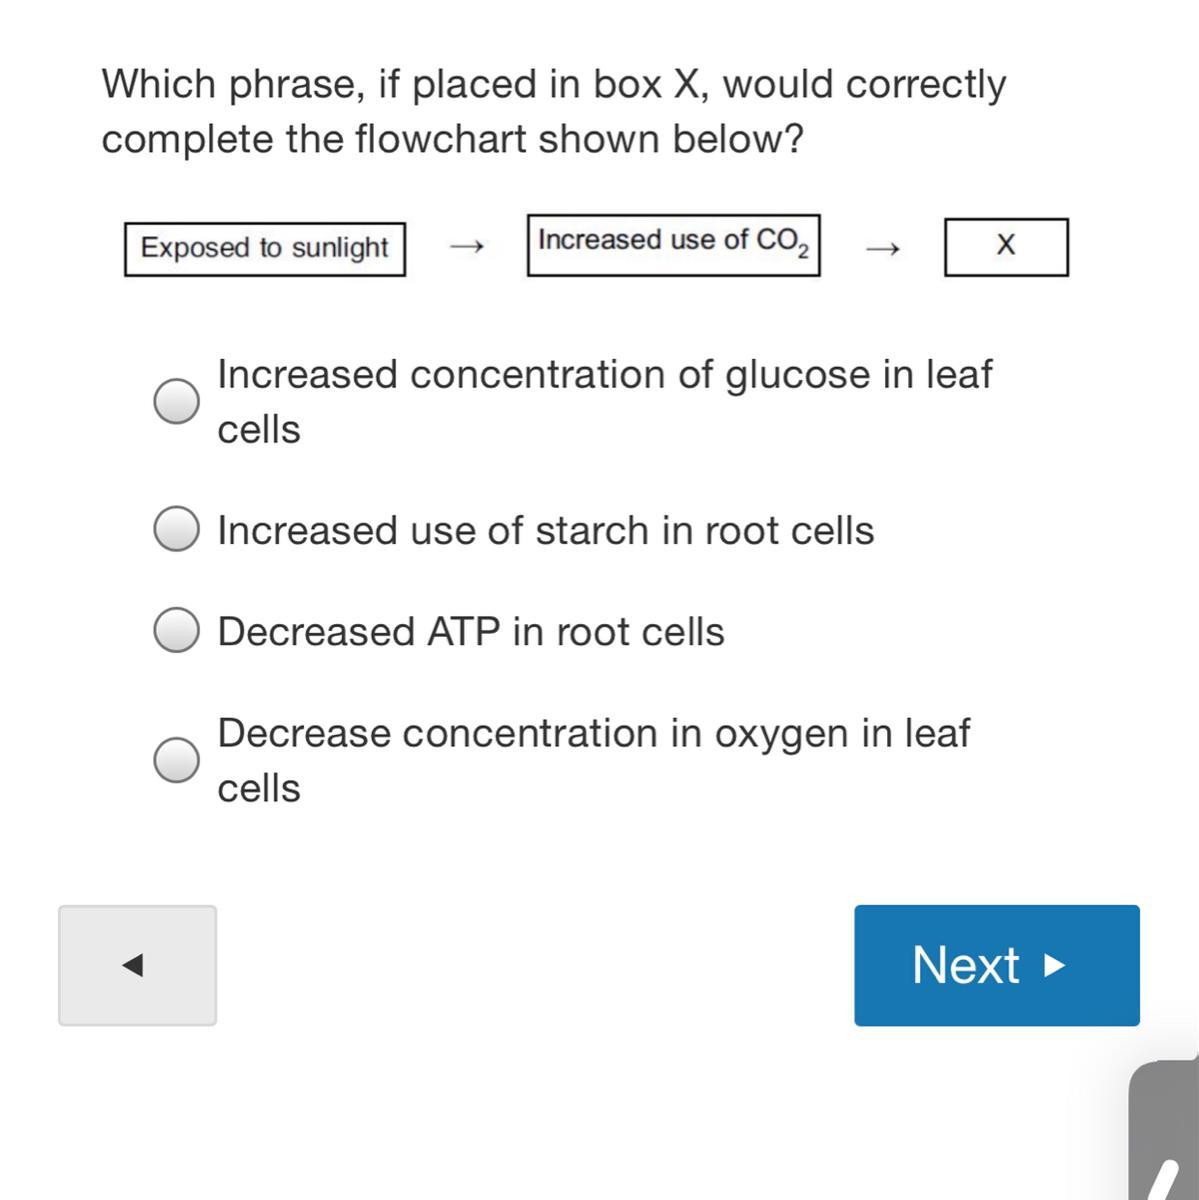This screenshot has height=1200, width=1199.
Task: Go back using the left arrow button
Action: [x=137, y=965]
